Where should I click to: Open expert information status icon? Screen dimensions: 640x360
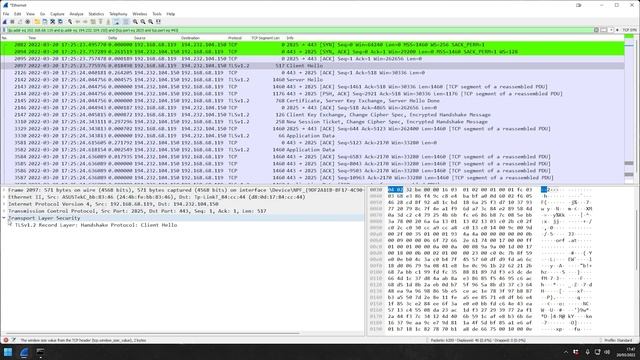[x=6, y=340]
